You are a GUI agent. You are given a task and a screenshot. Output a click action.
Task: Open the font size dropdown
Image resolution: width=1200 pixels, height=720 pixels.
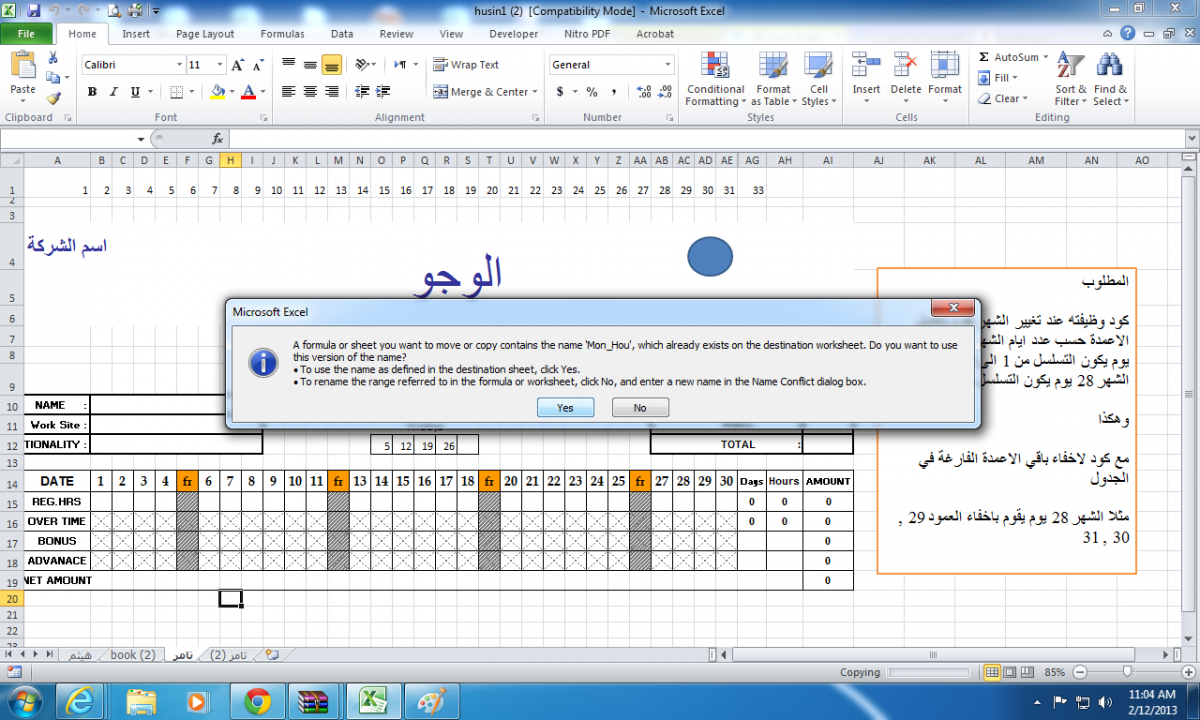click(x=221, y=65)
